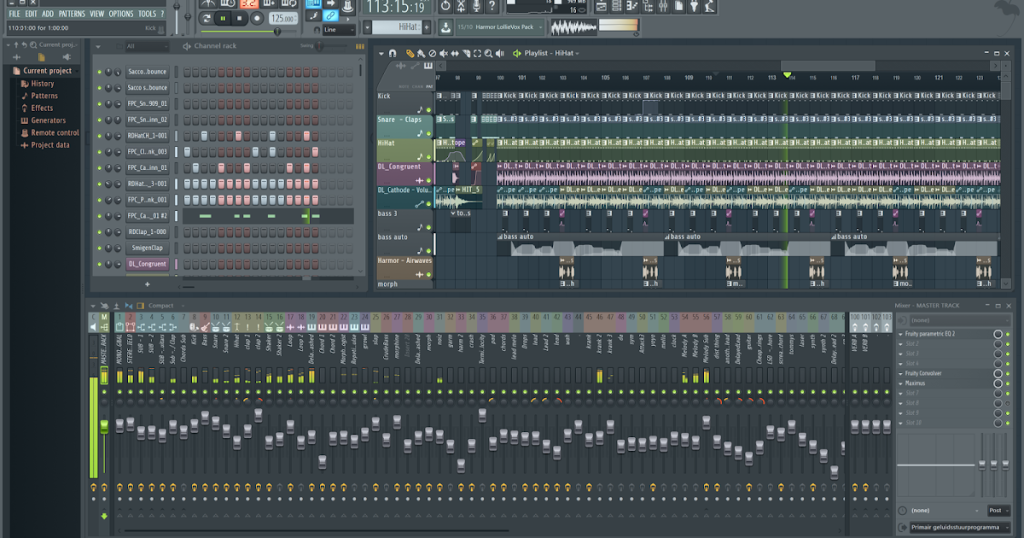Select Current project in browser

coord(47,71)
